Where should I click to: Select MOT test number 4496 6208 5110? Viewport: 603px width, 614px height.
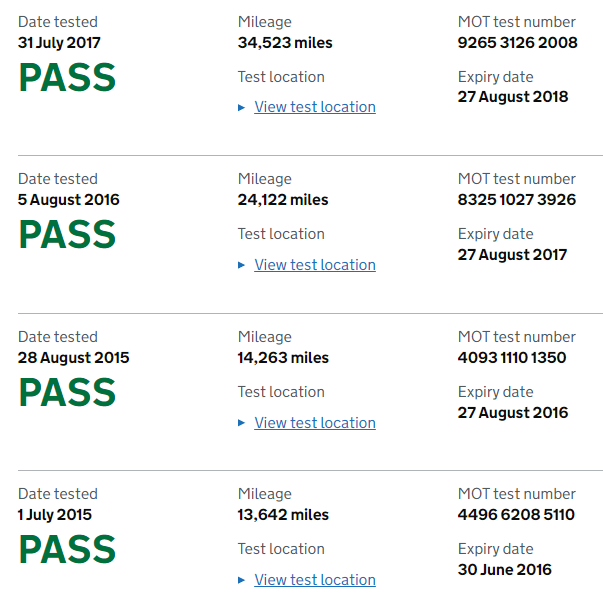coord(516,515)
